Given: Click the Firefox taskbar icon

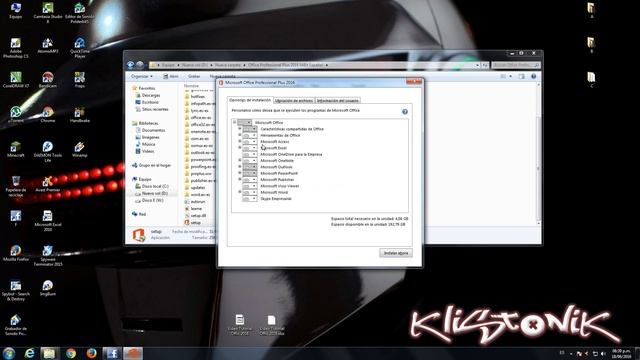Looking at the screenshot, I should pos(91,353).
